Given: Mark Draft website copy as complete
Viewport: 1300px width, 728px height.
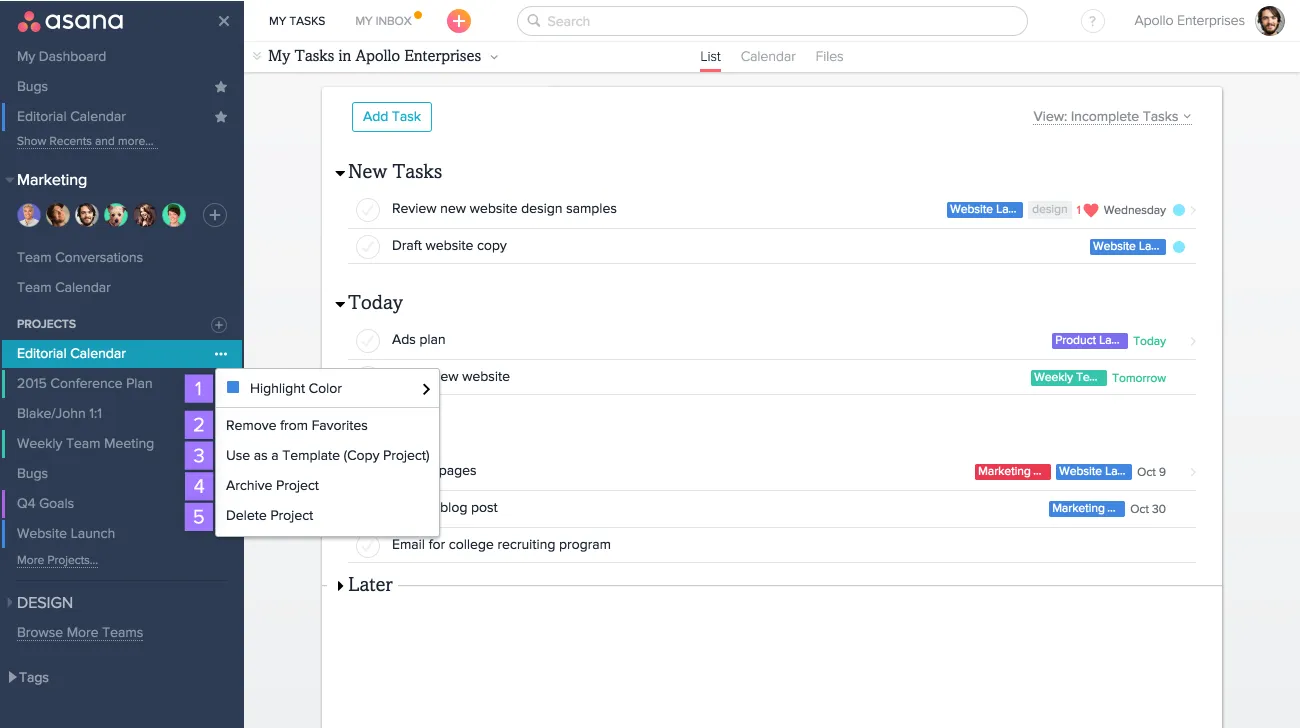Looking at the screenshot, I should [x=368, y=246].
